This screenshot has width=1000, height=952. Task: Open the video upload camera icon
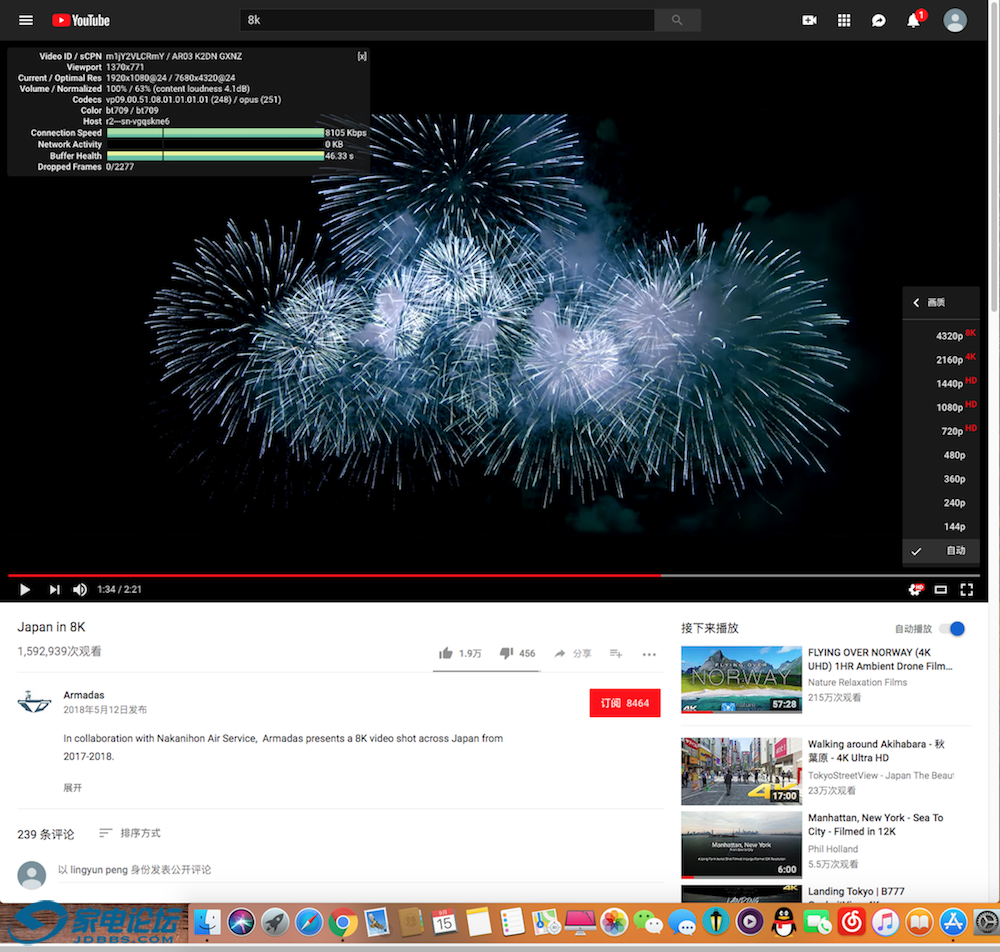(809, 20)
